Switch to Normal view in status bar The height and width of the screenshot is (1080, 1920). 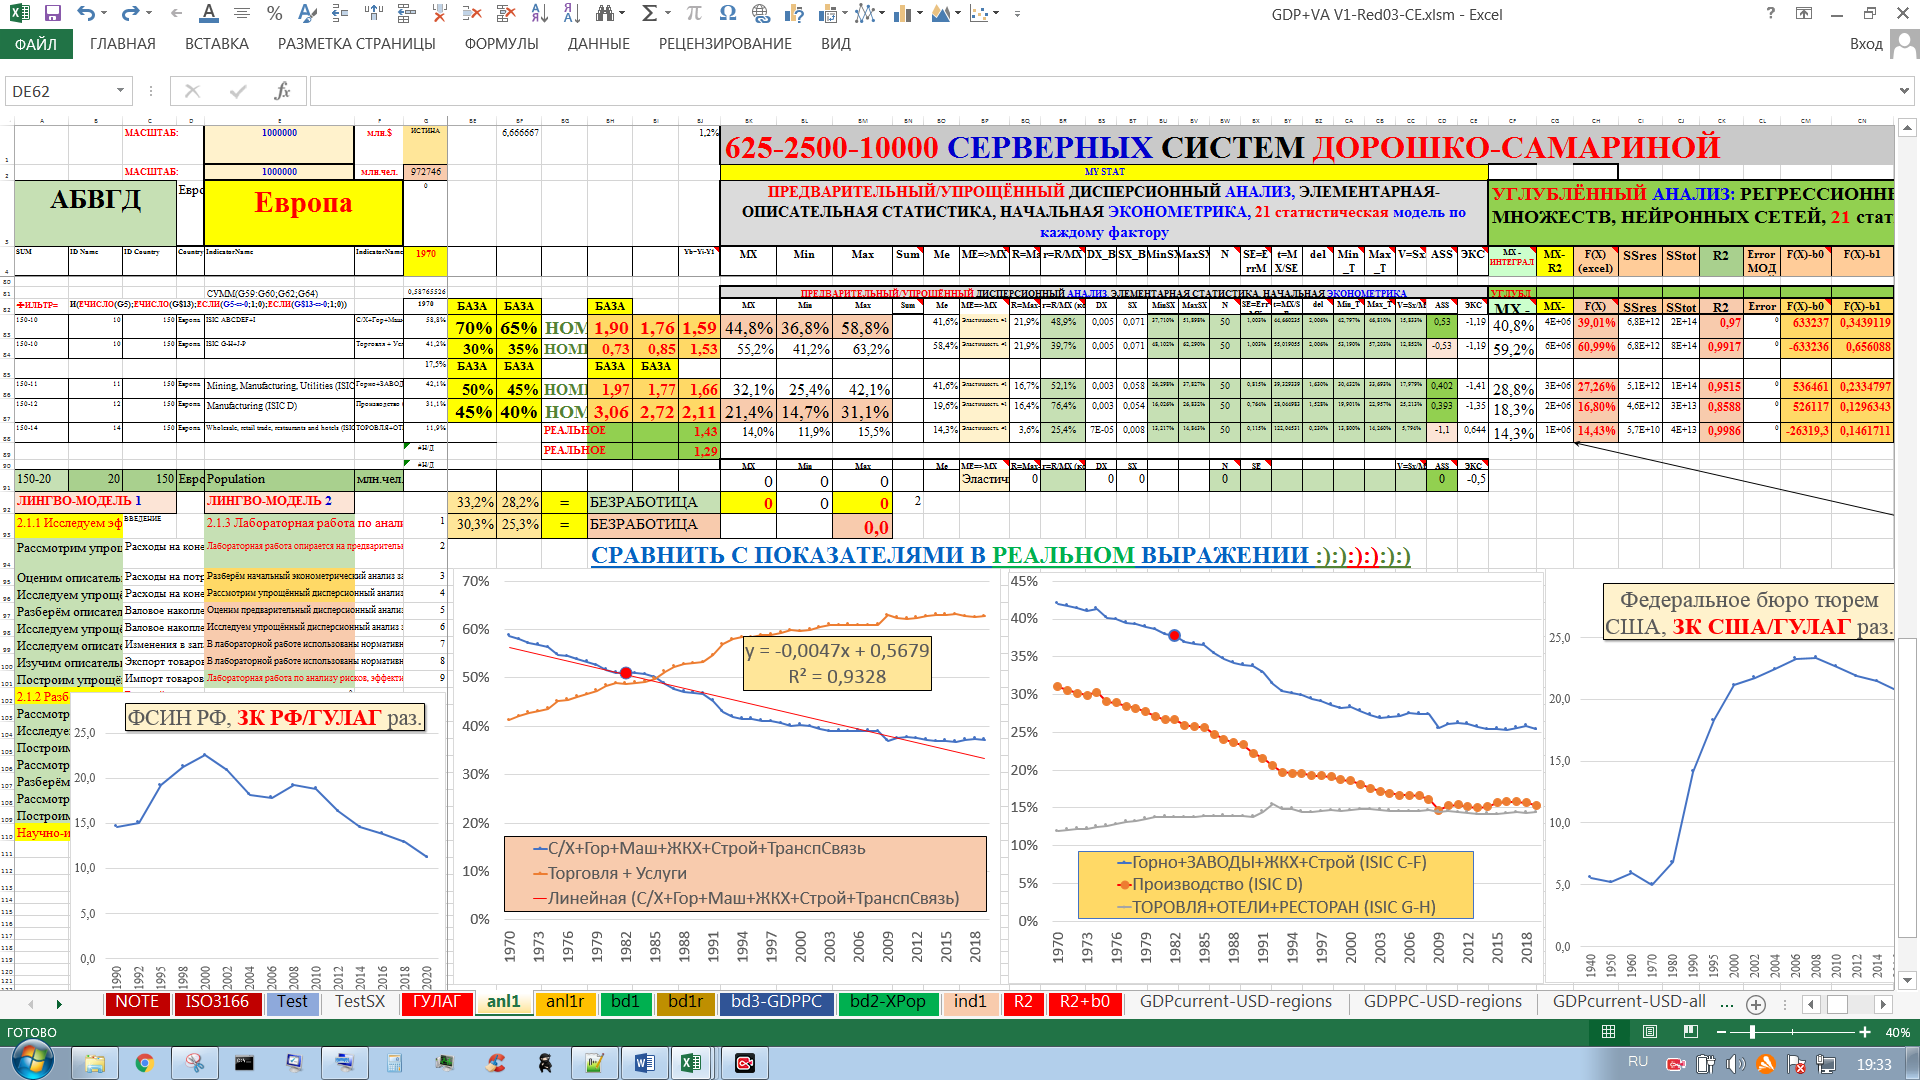coord(1608,1032)
